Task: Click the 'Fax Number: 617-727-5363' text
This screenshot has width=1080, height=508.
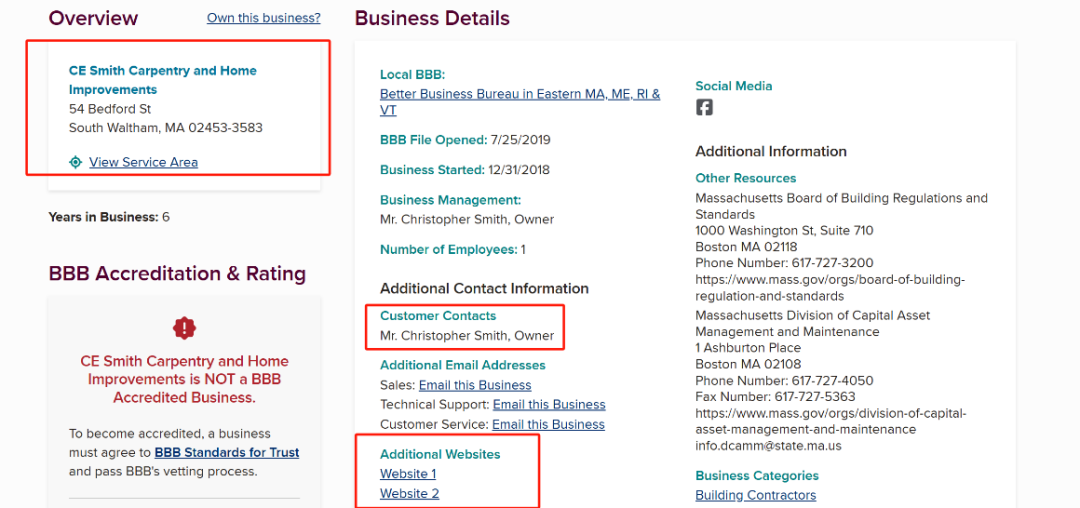Action: [776, 396]
